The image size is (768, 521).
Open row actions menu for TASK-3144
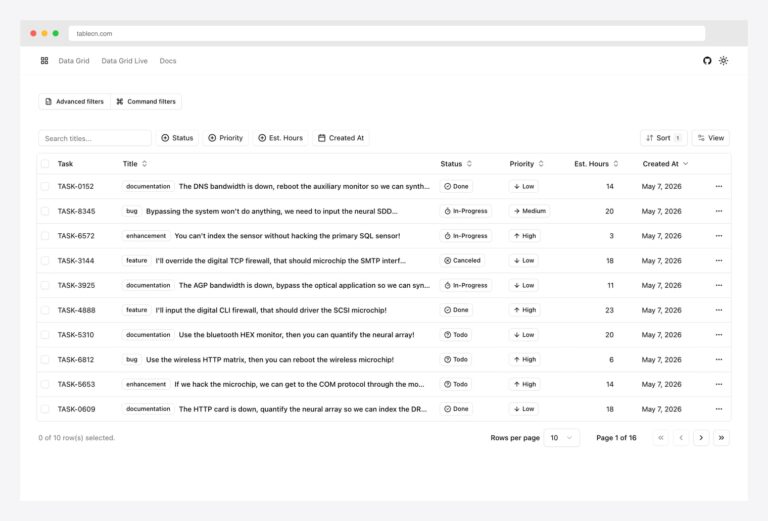point(719,260)
